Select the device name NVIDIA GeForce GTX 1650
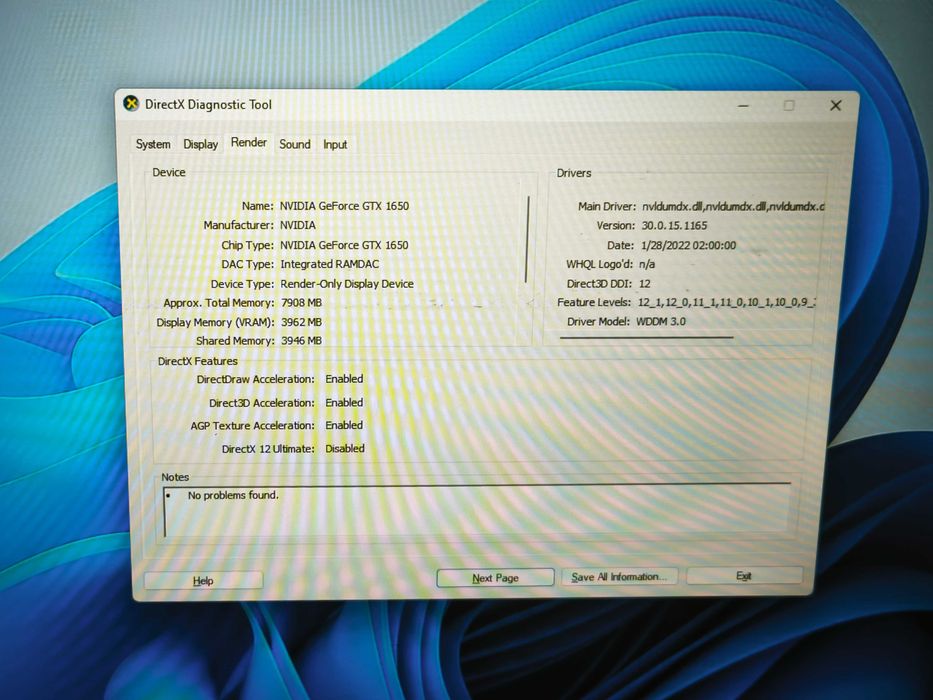This screenshot has height=700, width=933. (345, 206)
